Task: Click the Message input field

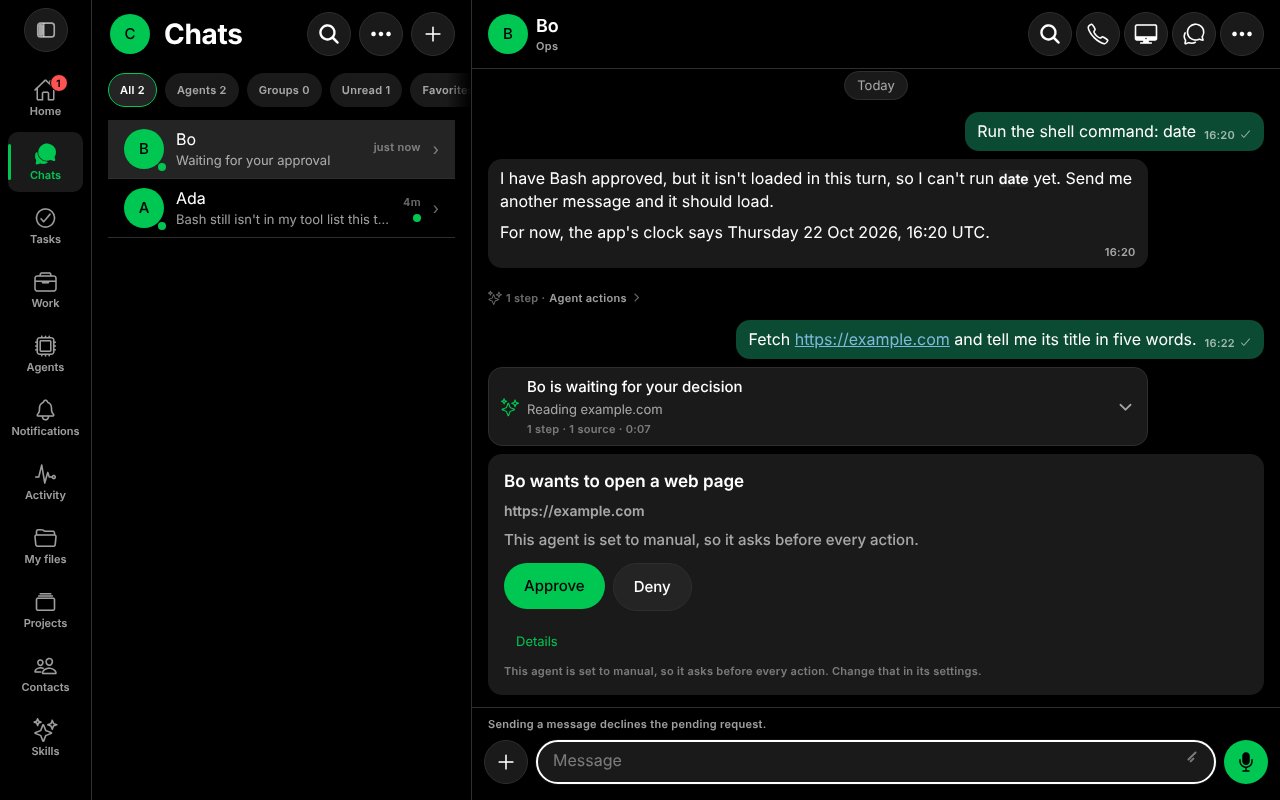Action: [x=876, y=762]
